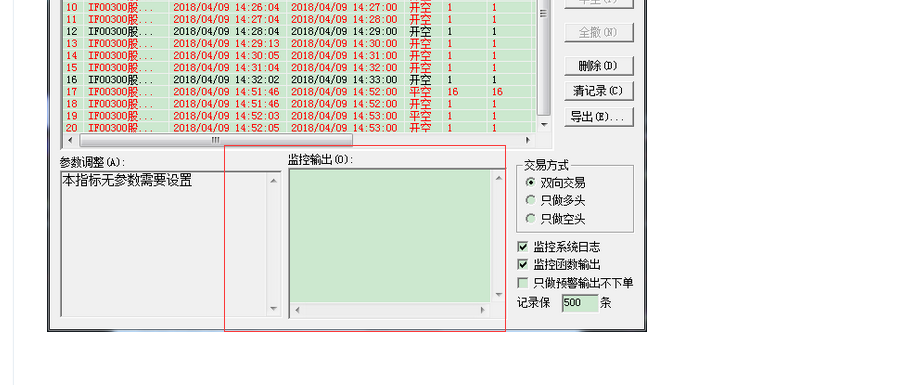
Task: Select record row 12 IF00300股...
Action: (x=298, y=32)
